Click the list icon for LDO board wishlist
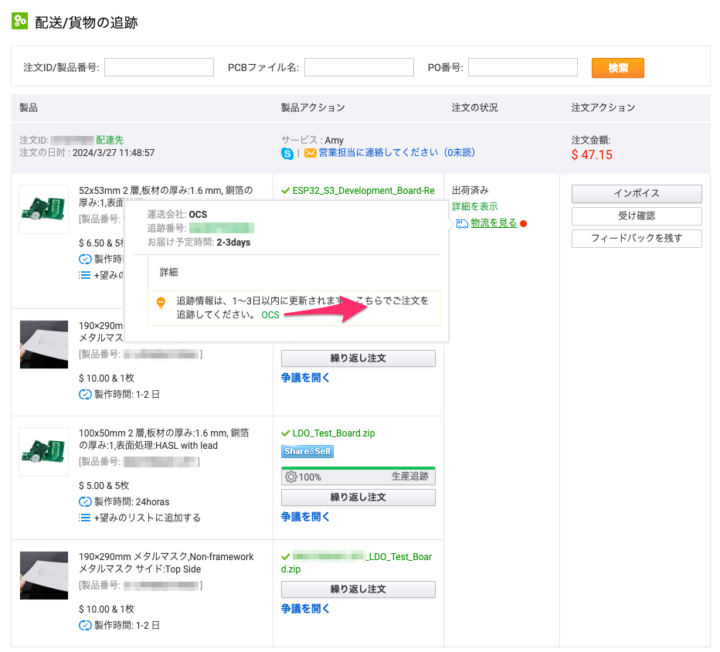This screenshot has height=652, width=720. 85,518
